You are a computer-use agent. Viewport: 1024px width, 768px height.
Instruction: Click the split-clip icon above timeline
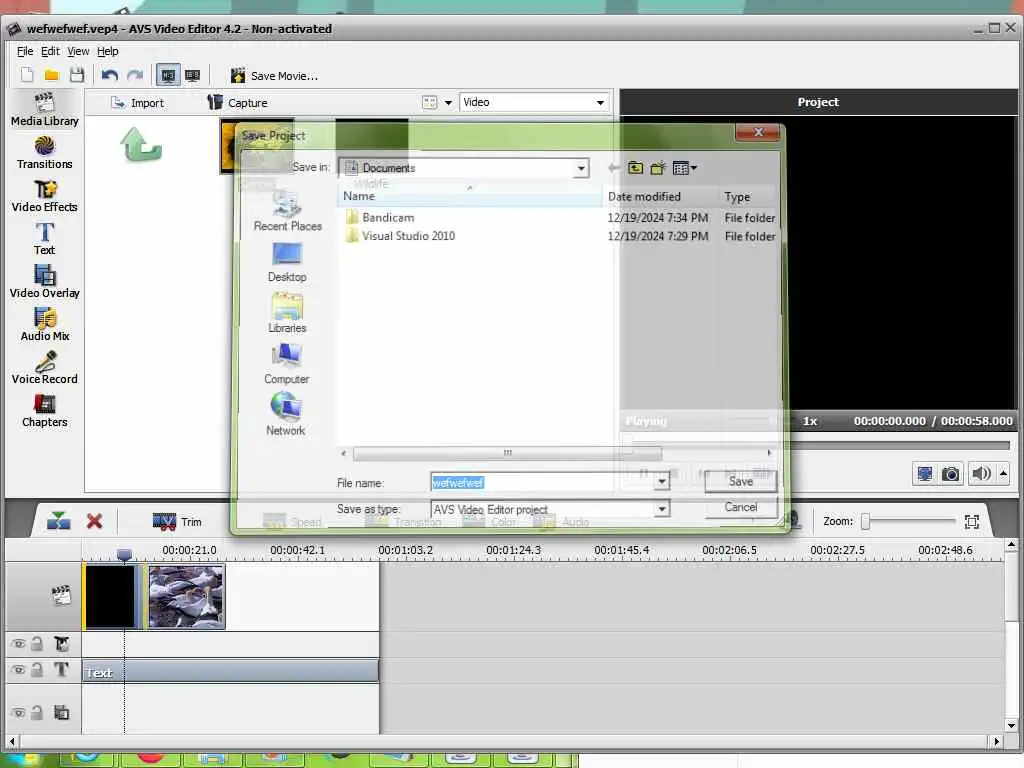pos(59,521)
